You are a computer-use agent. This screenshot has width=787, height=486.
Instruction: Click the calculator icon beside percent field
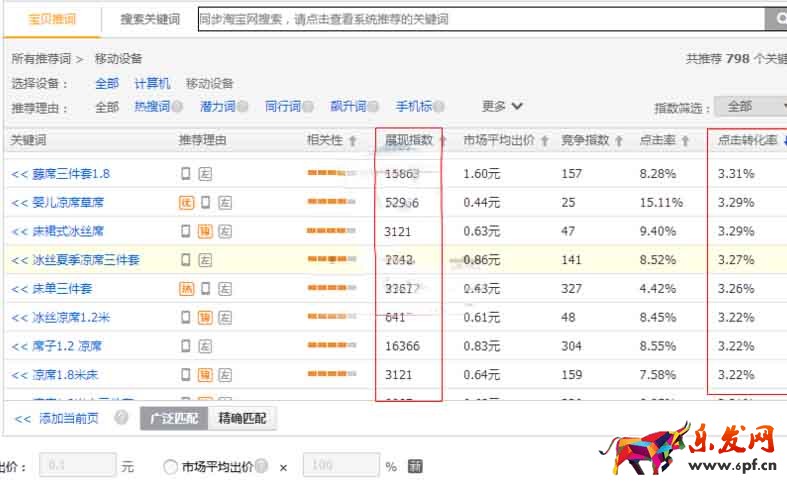click(x=415, y=466)
